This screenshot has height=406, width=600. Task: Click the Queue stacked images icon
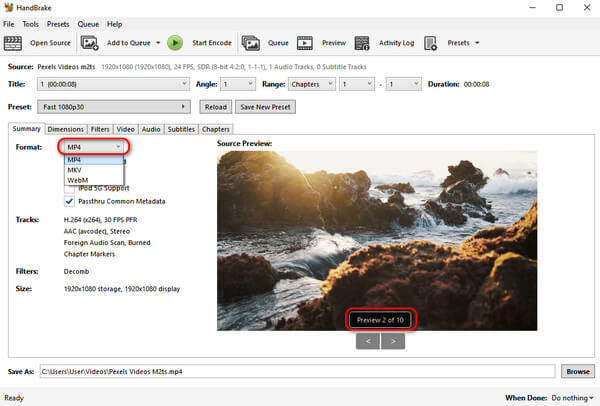point(251,43)
